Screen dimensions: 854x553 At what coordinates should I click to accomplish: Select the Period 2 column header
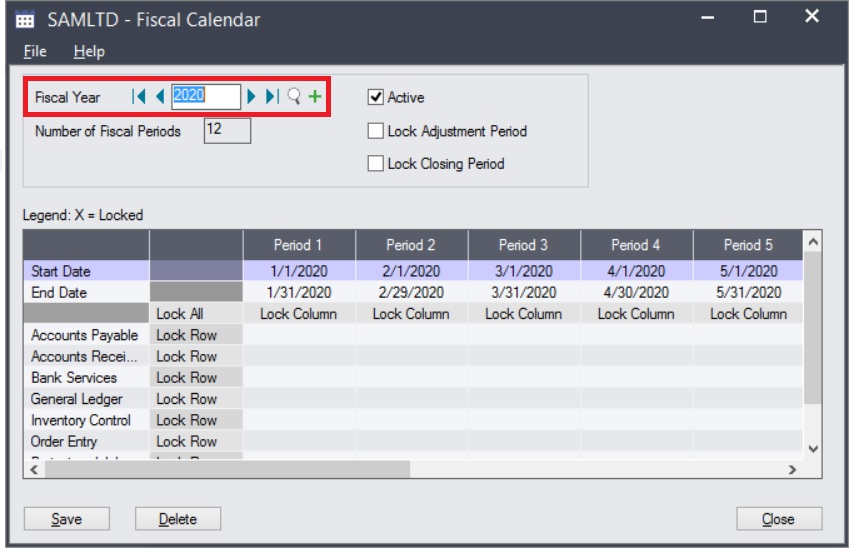coord(411,245)
